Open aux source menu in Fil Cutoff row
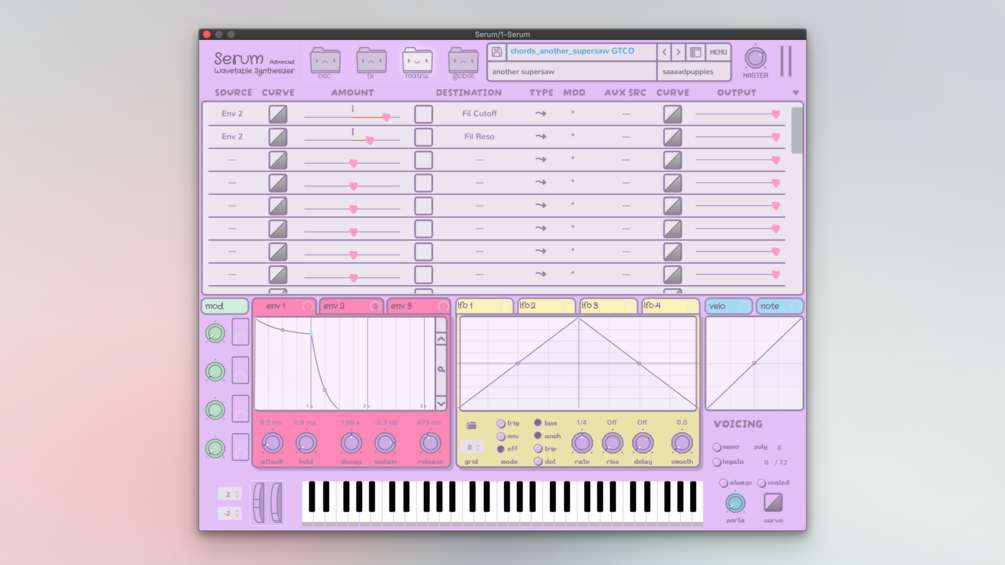 pos(626,114)
